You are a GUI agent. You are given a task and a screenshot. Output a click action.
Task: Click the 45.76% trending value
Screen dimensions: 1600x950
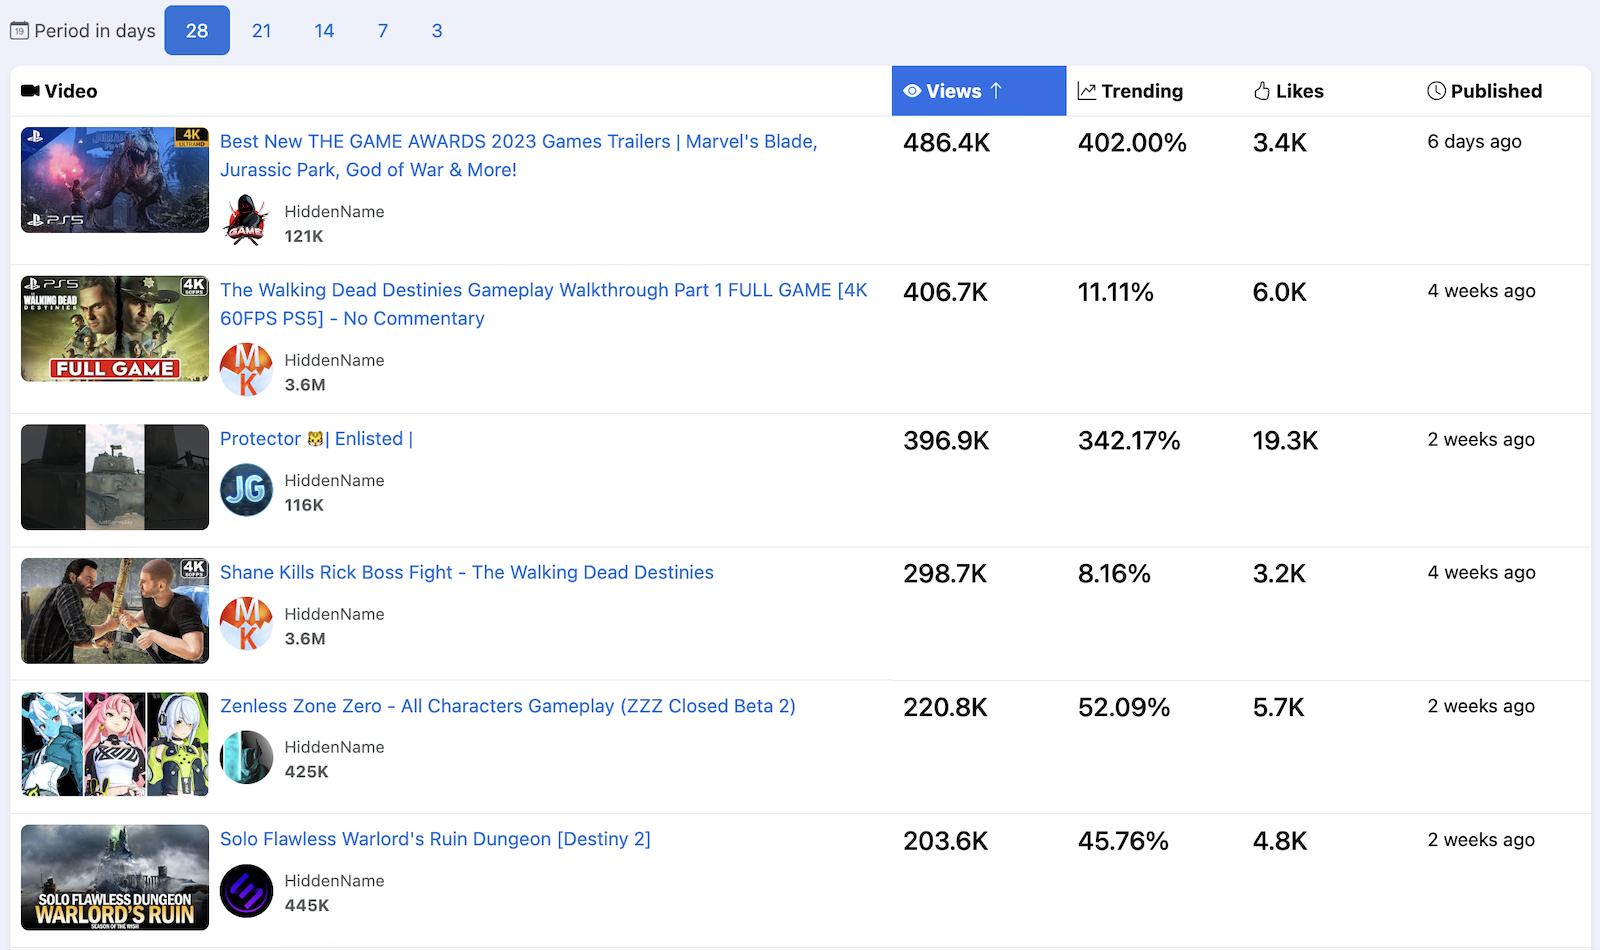(x=1123, y=841)
